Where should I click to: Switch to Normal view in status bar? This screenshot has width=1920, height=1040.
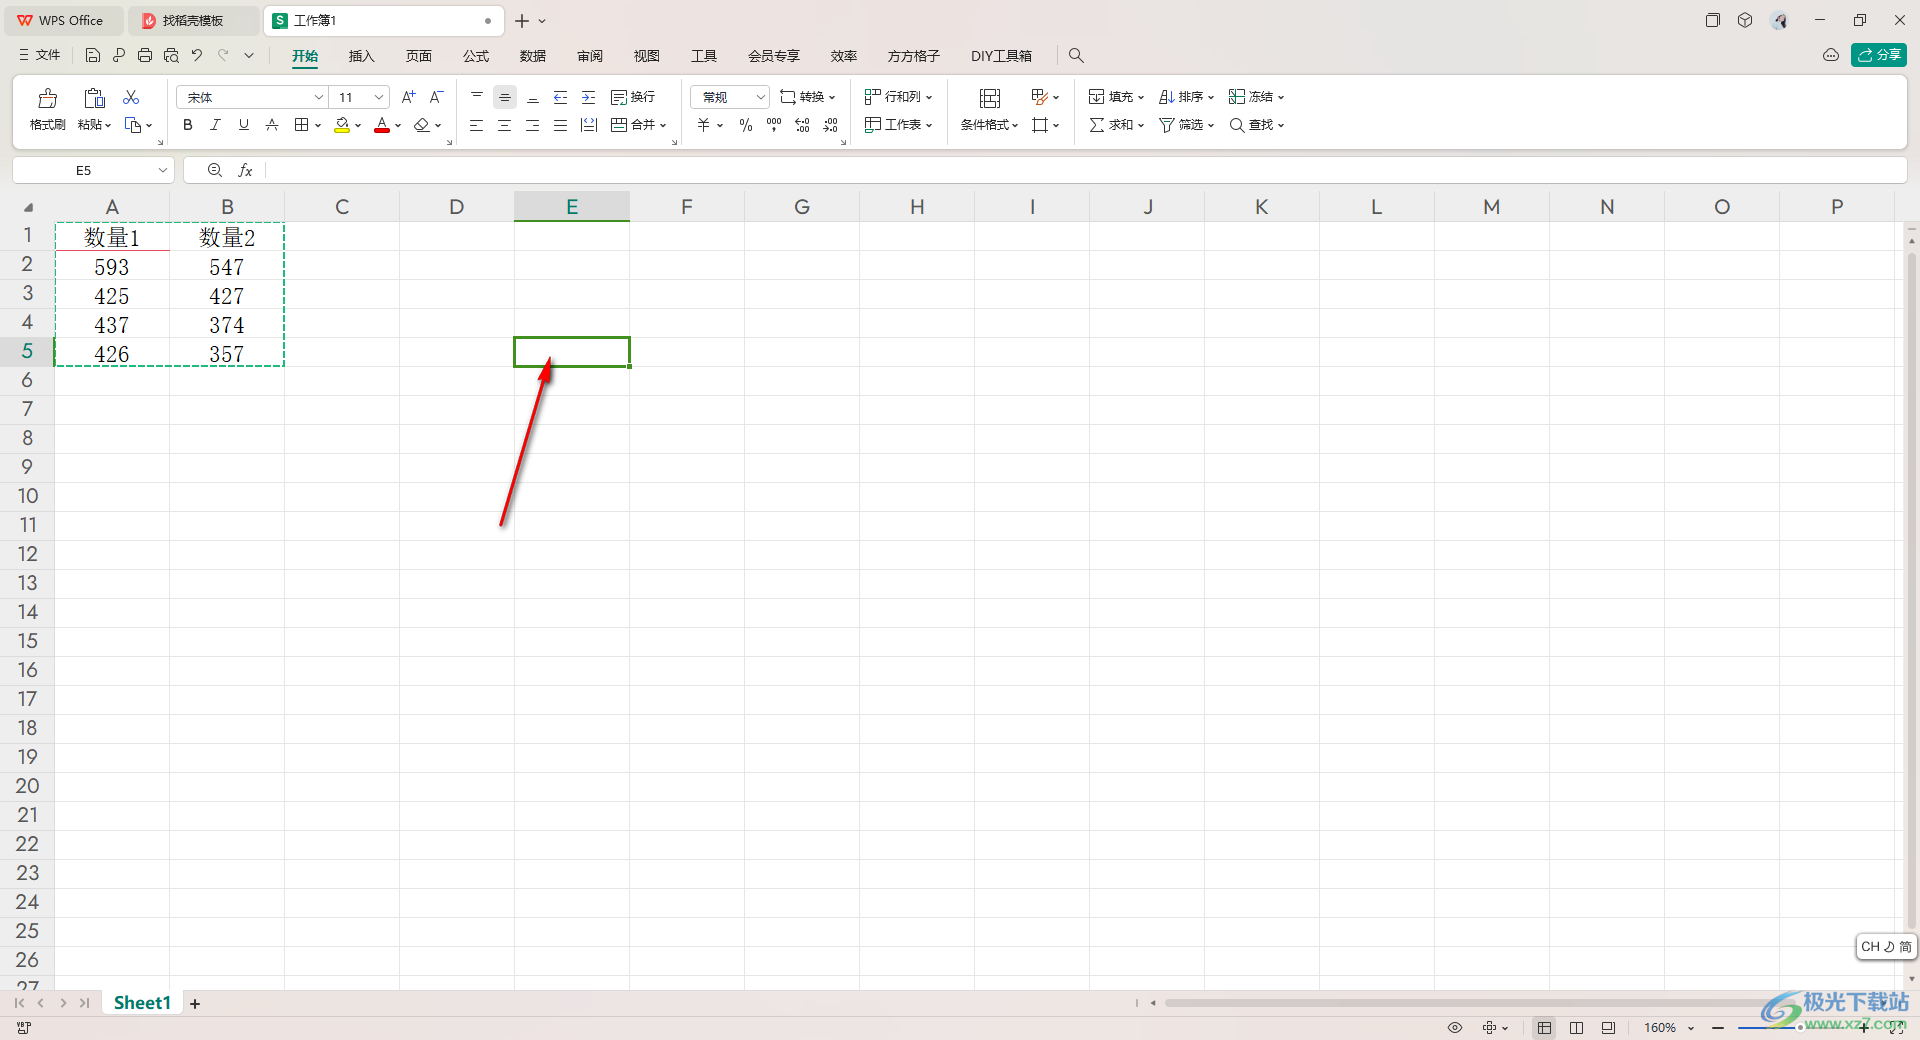[x=1545, y=1028]
